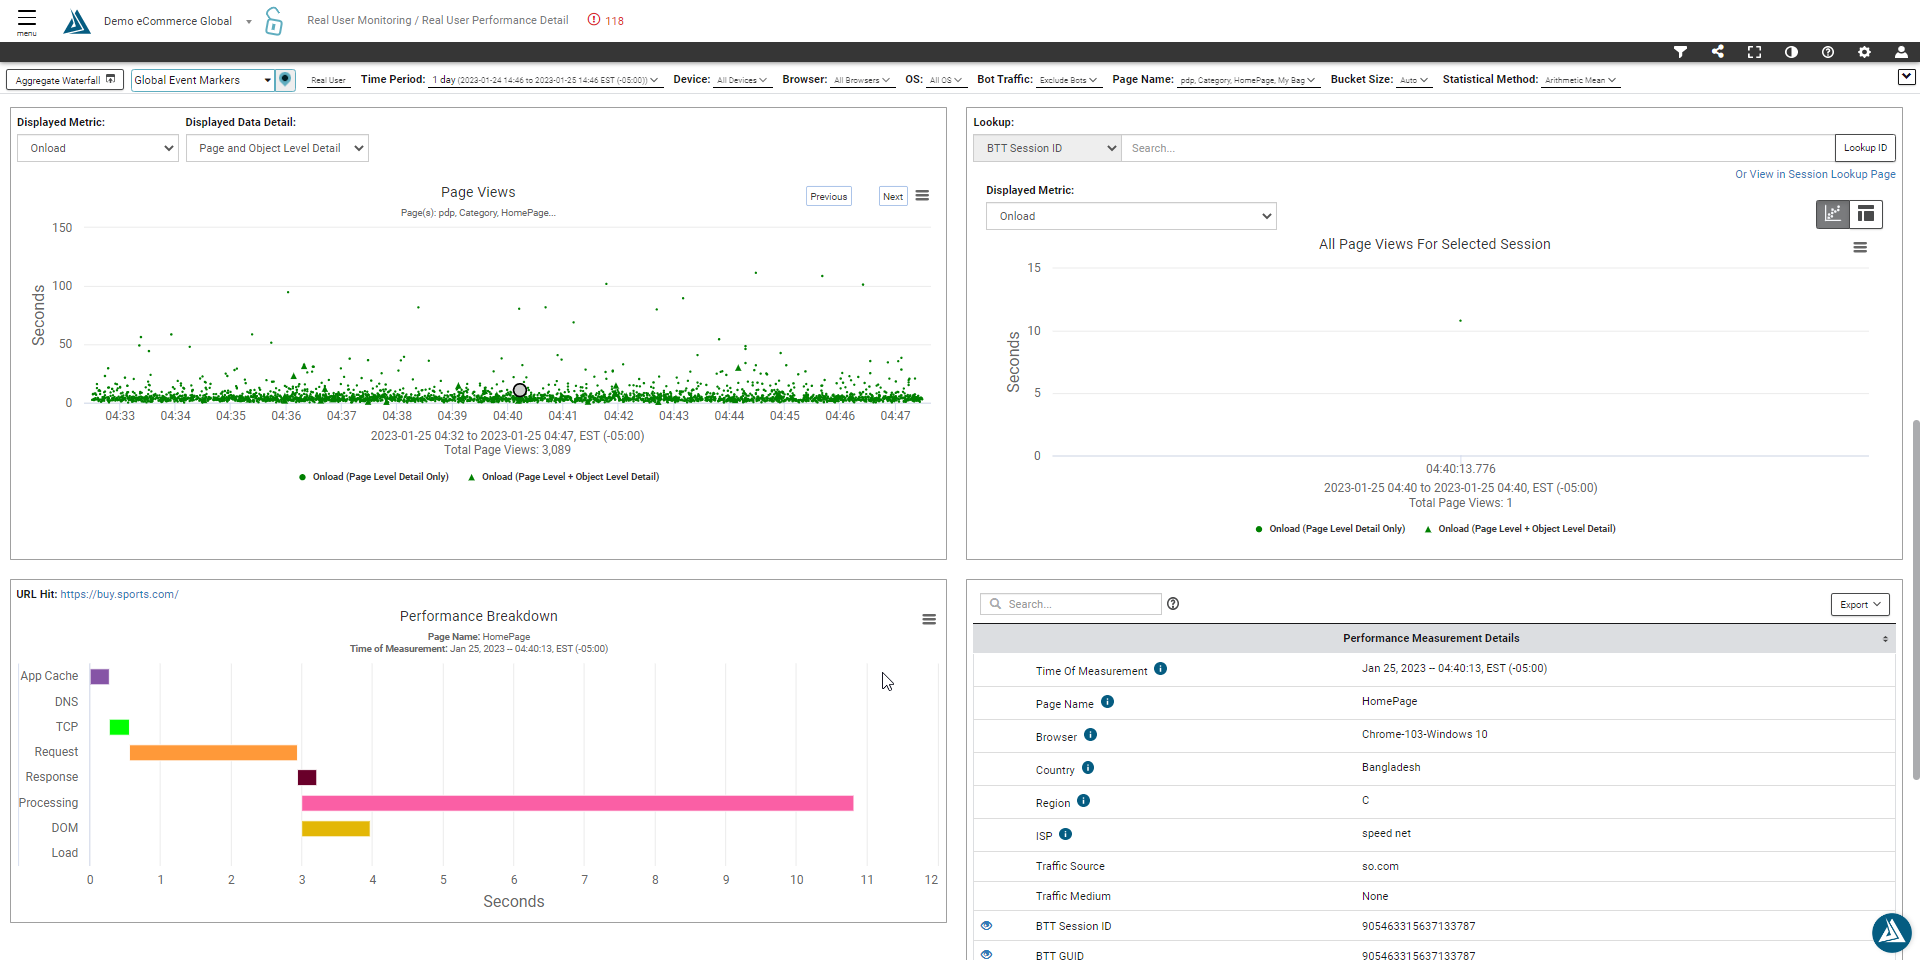
Task: Focus the Lookup search input field
Action: 1478,148
